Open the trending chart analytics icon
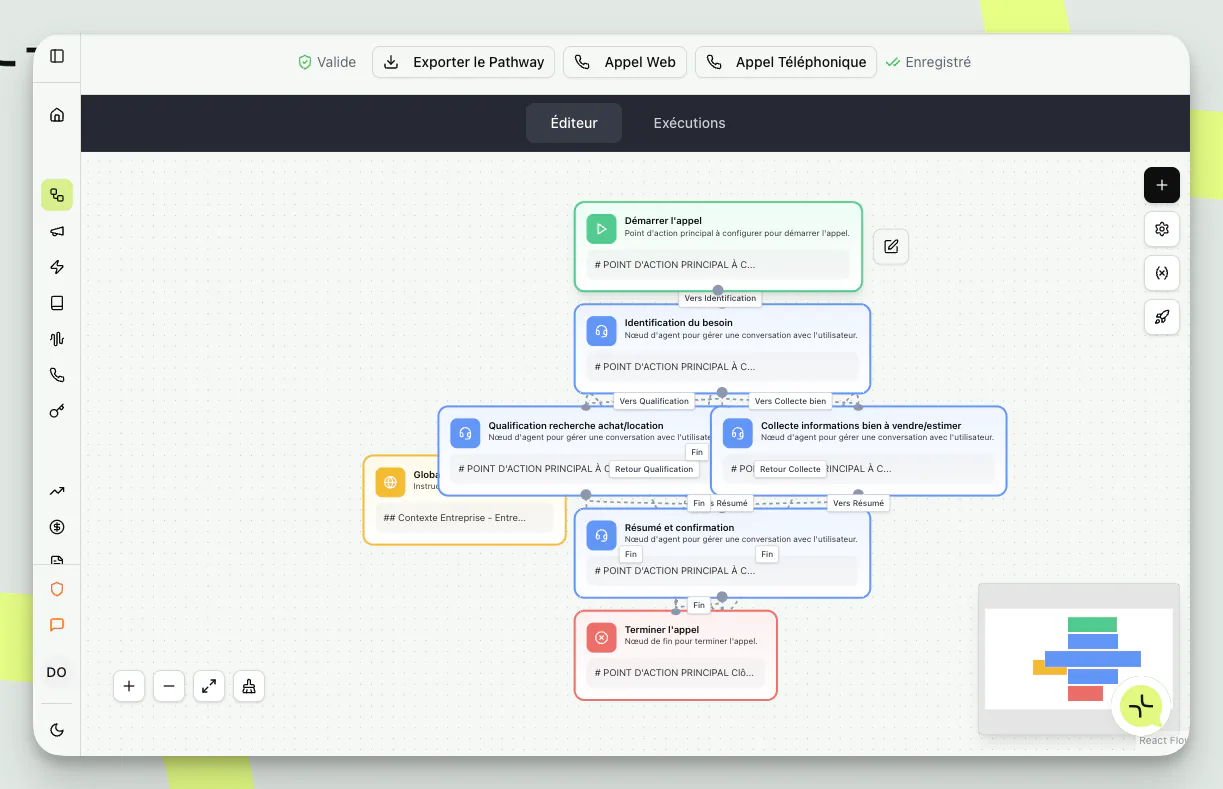This screenshot has width=1223, height=789. click(57, 491)
